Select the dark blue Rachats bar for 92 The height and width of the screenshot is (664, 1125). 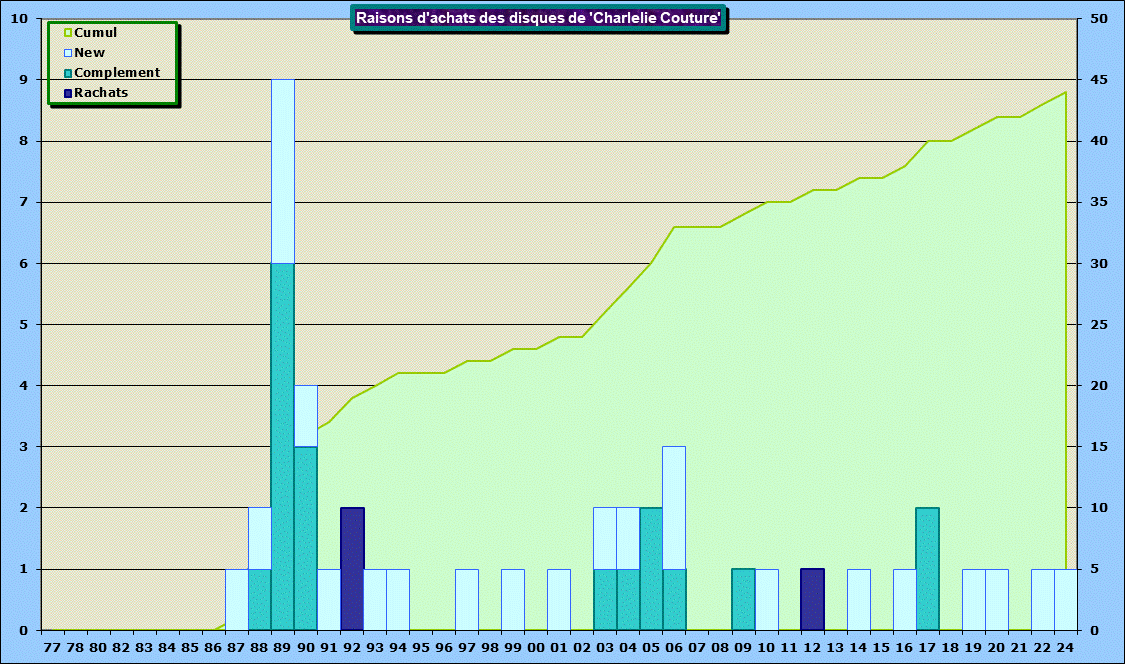pos(352,569)
